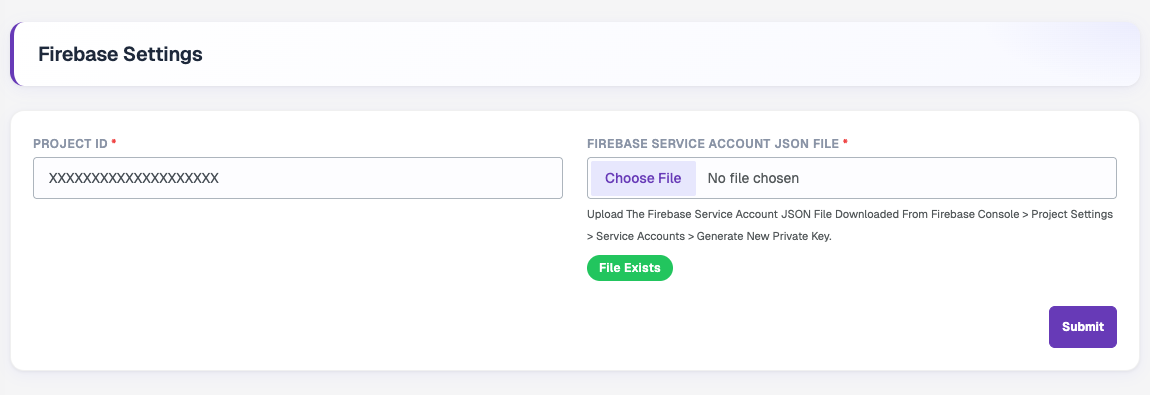Click the Firebase Settings heading
Viewport: 1150px width, 395px height.
point(120,54)
